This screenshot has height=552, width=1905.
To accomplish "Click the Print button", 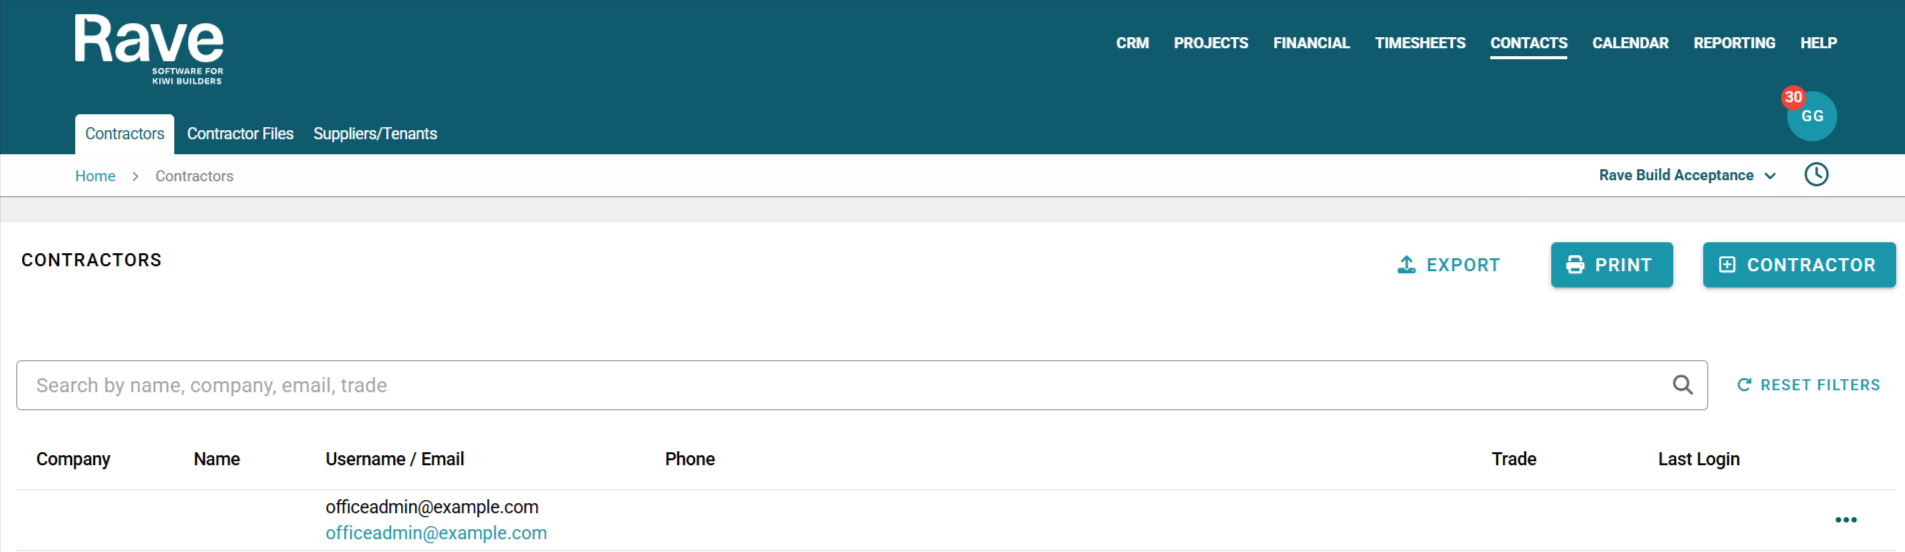I will [1611, 265].
